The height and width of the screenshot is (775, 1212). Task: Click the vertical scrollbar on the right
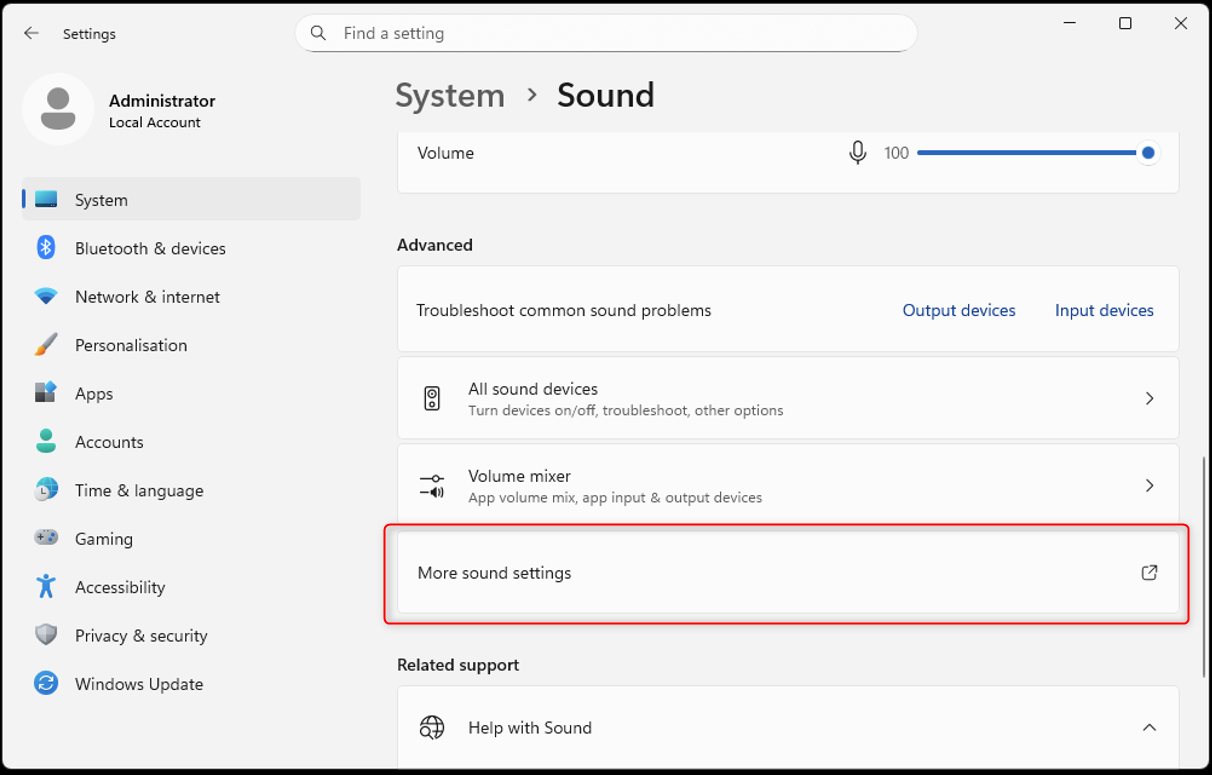tap(1204, 566)
